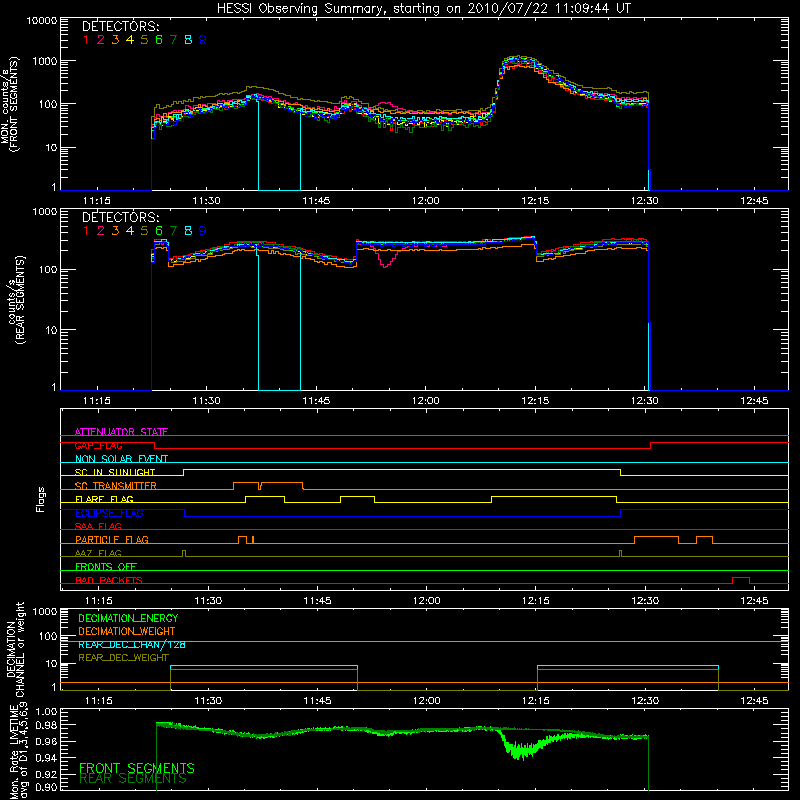The image size is (800, 800).
Task: Click olive detector 5 in the rear segments legend
Action: pos(144,231)
